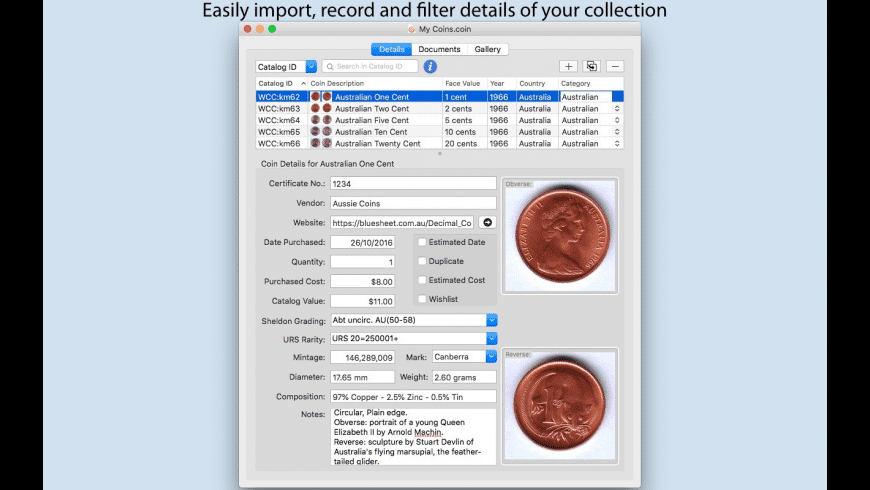This screenshot has height=490, width=870.
Task: Click the Quantity field
Action: coord(362,262)
